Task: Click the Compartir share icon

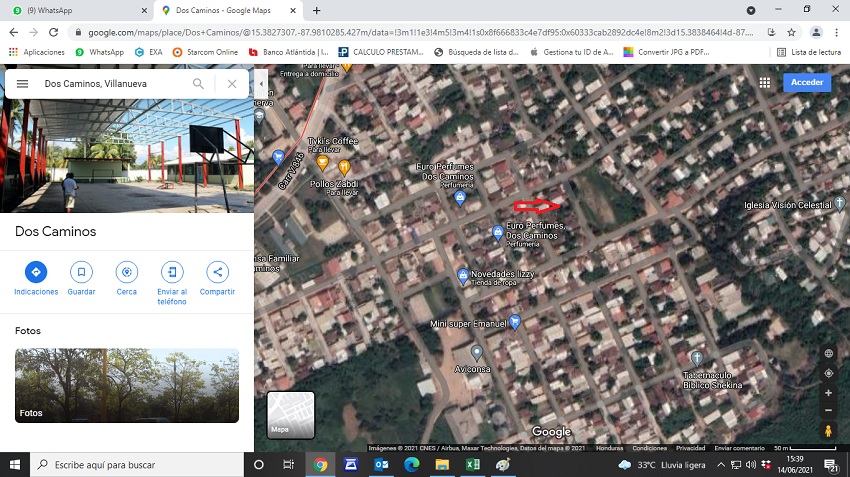Action: click(217, 272)
